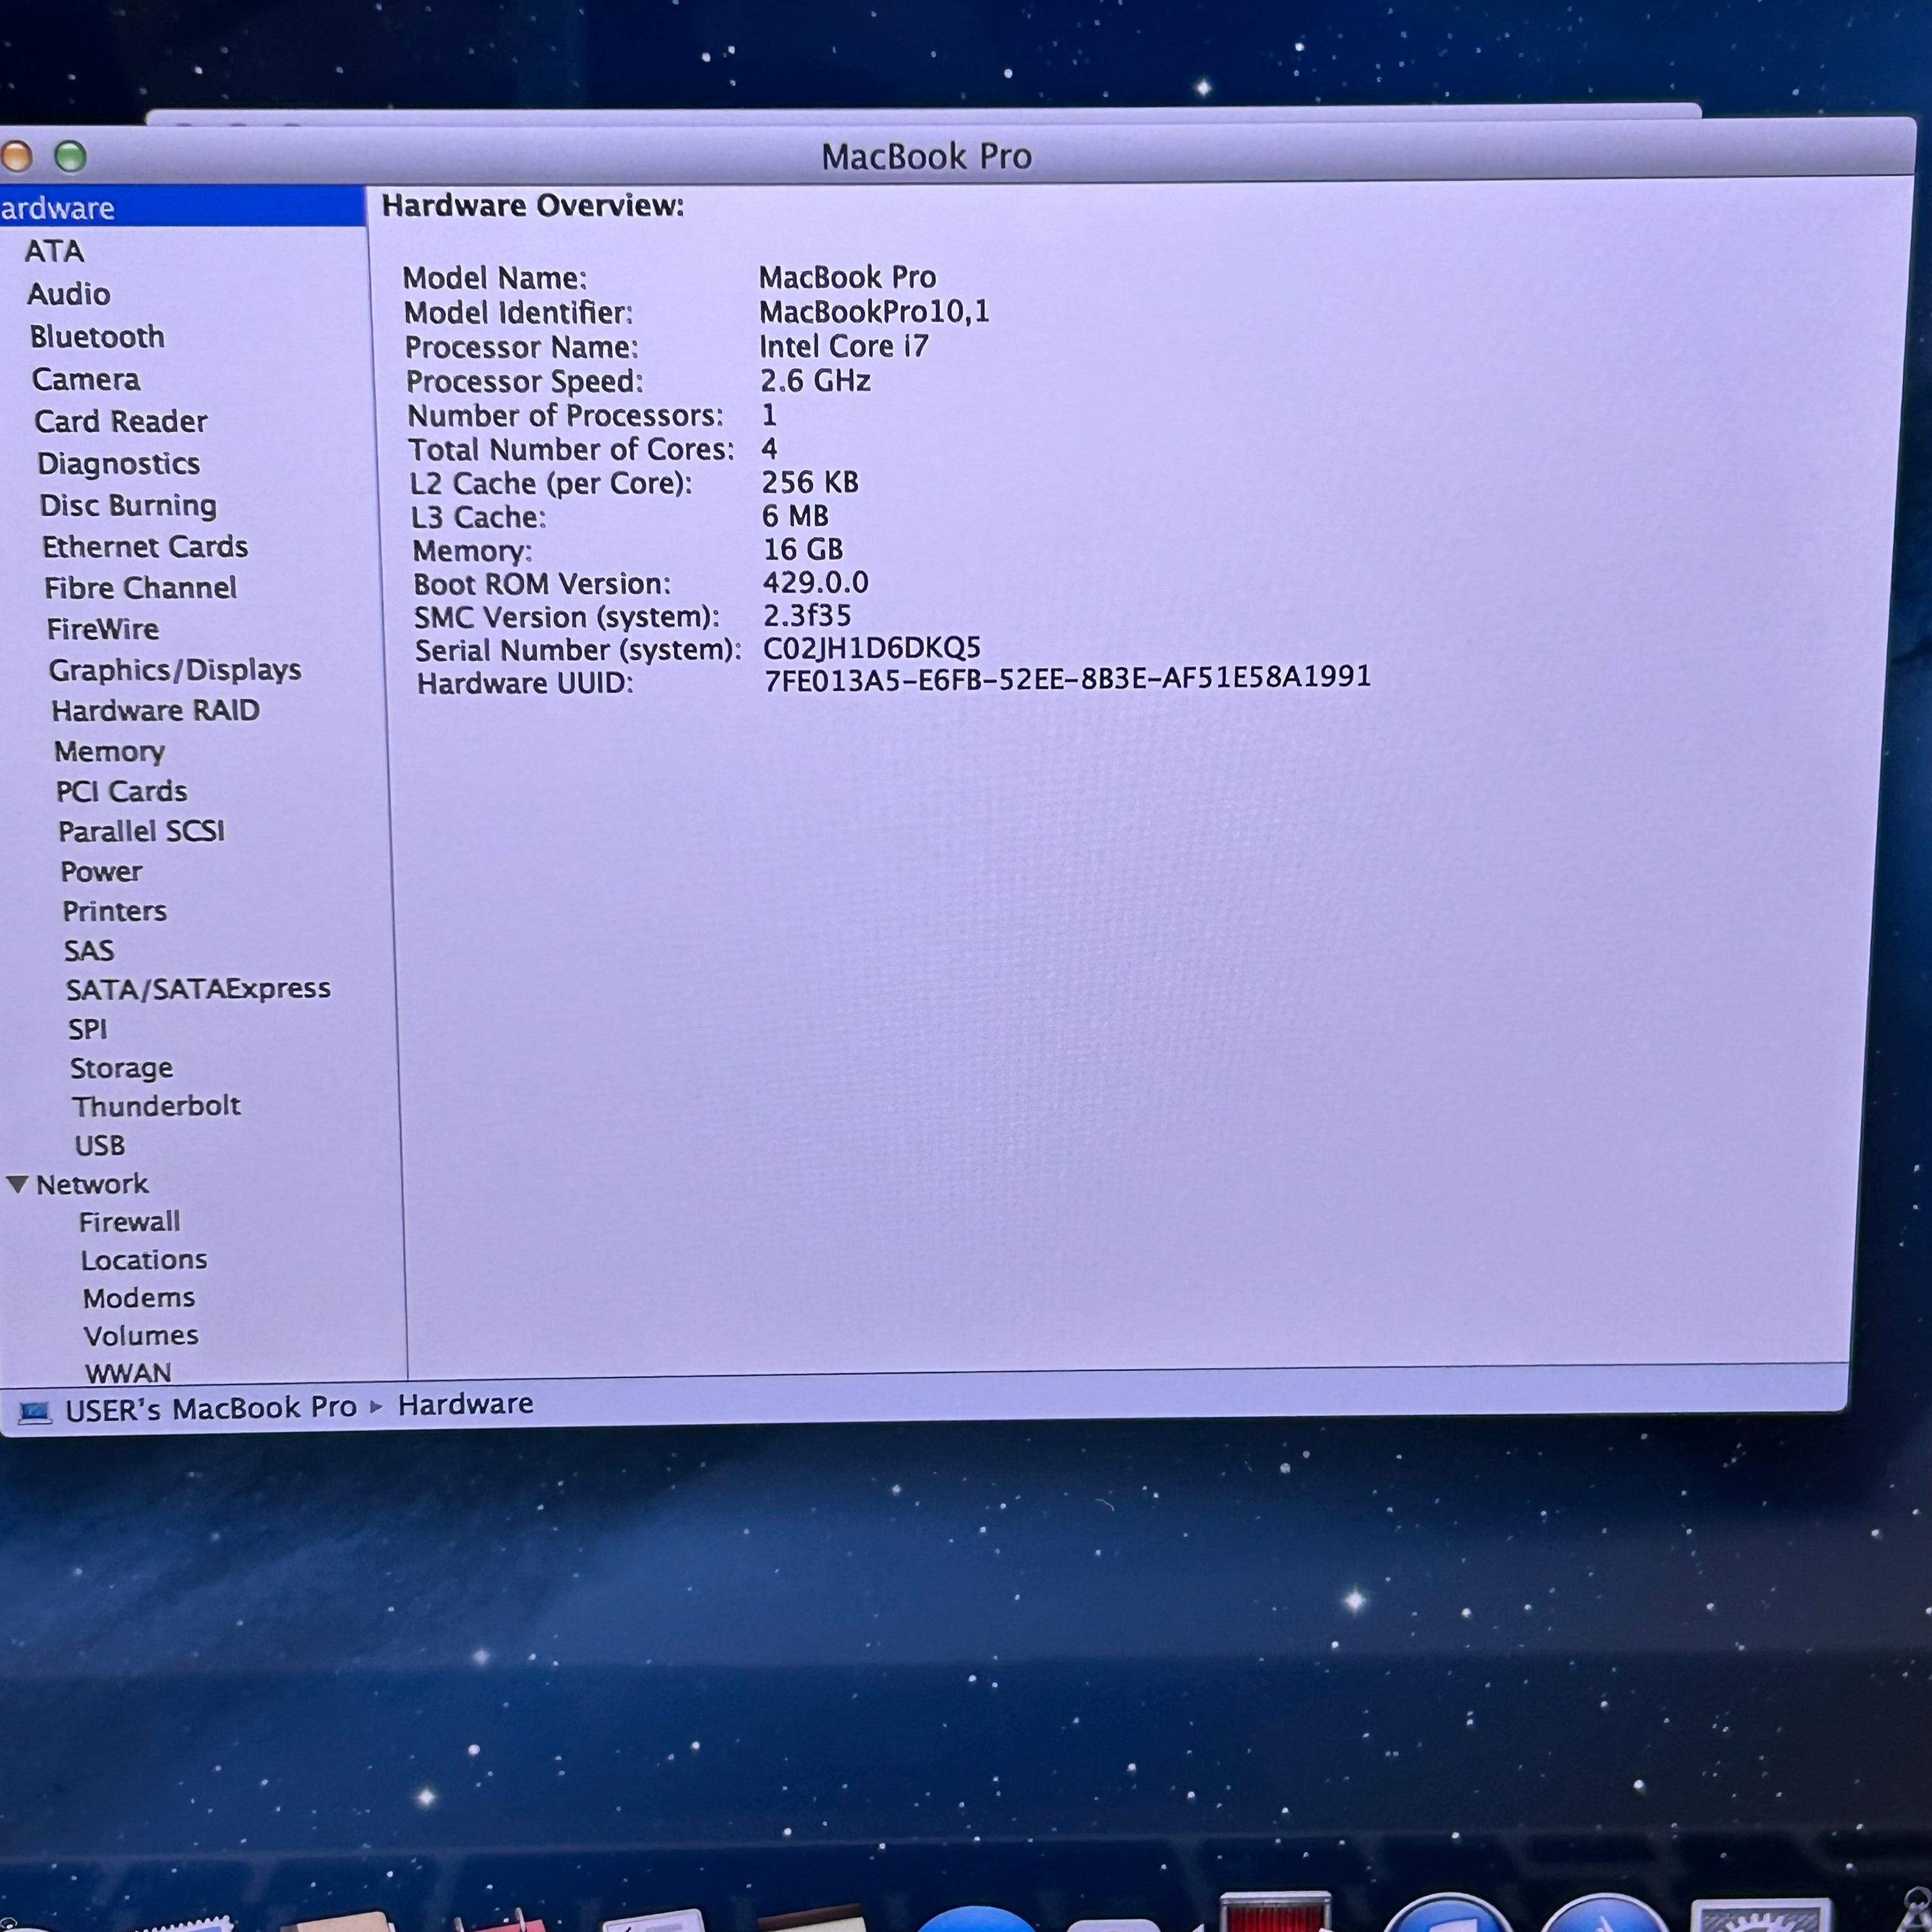Click the Boot ROM Version 429.0.0 value

click(816, 583)
